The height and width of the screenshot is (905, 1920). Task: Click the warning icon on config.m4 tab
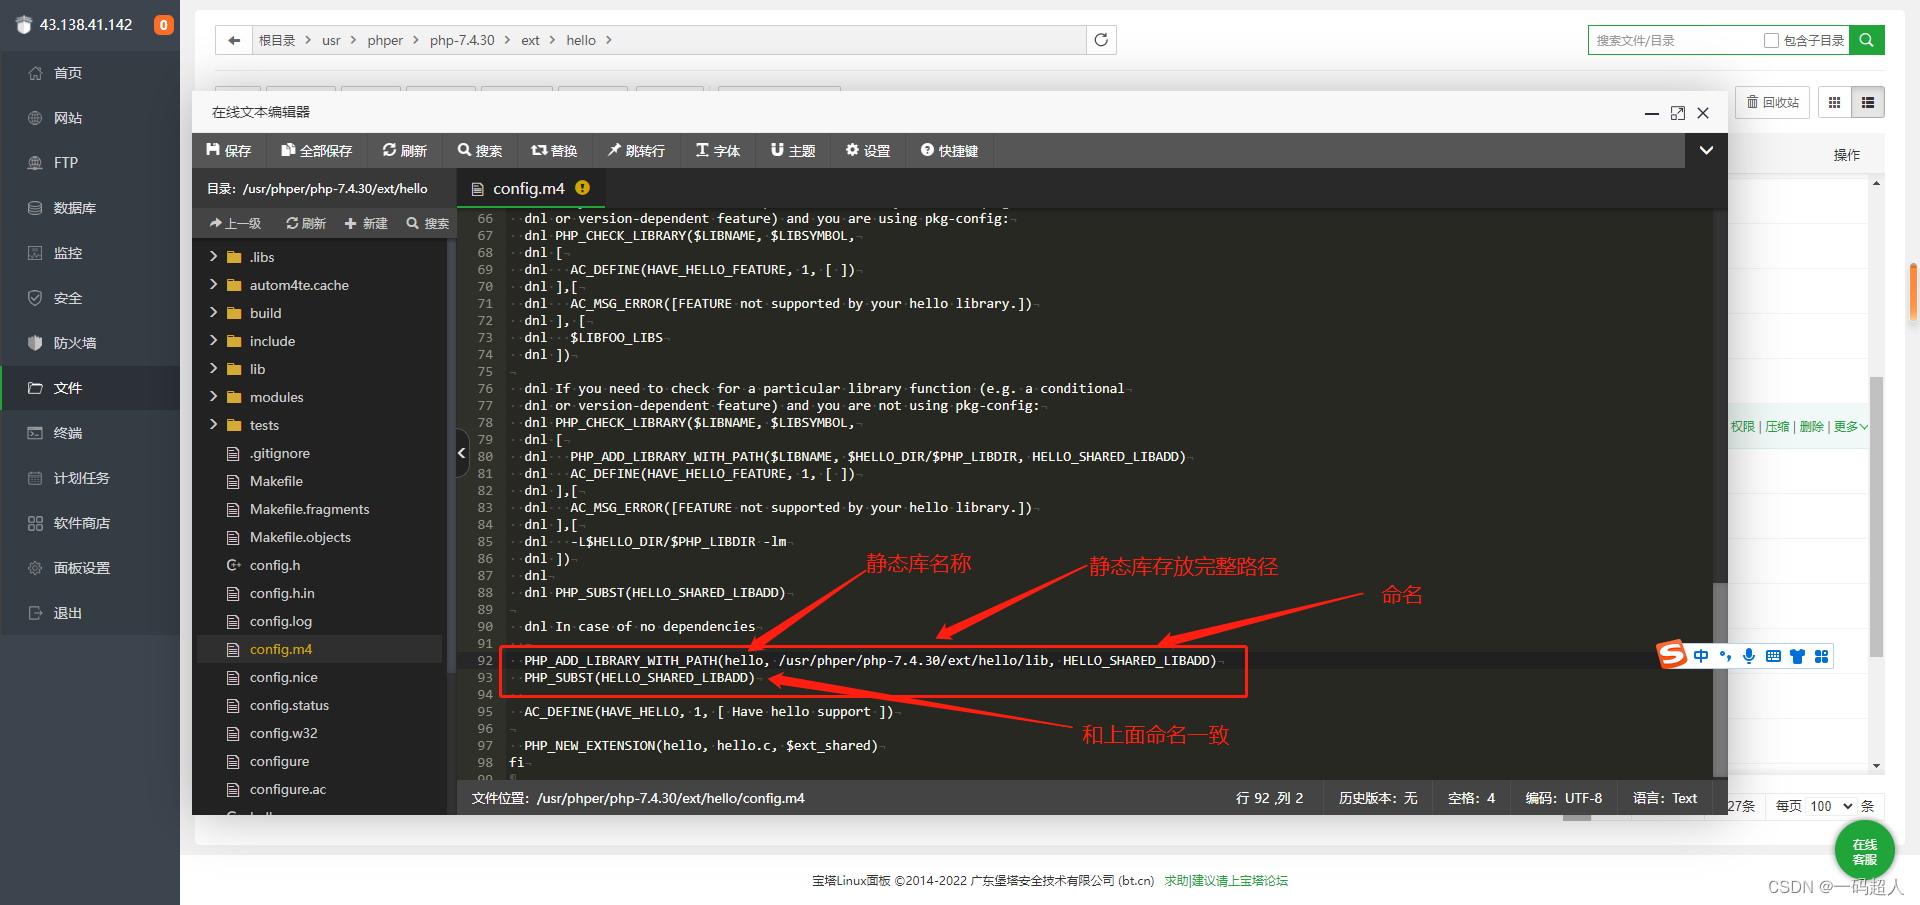(x=583, y=187)
